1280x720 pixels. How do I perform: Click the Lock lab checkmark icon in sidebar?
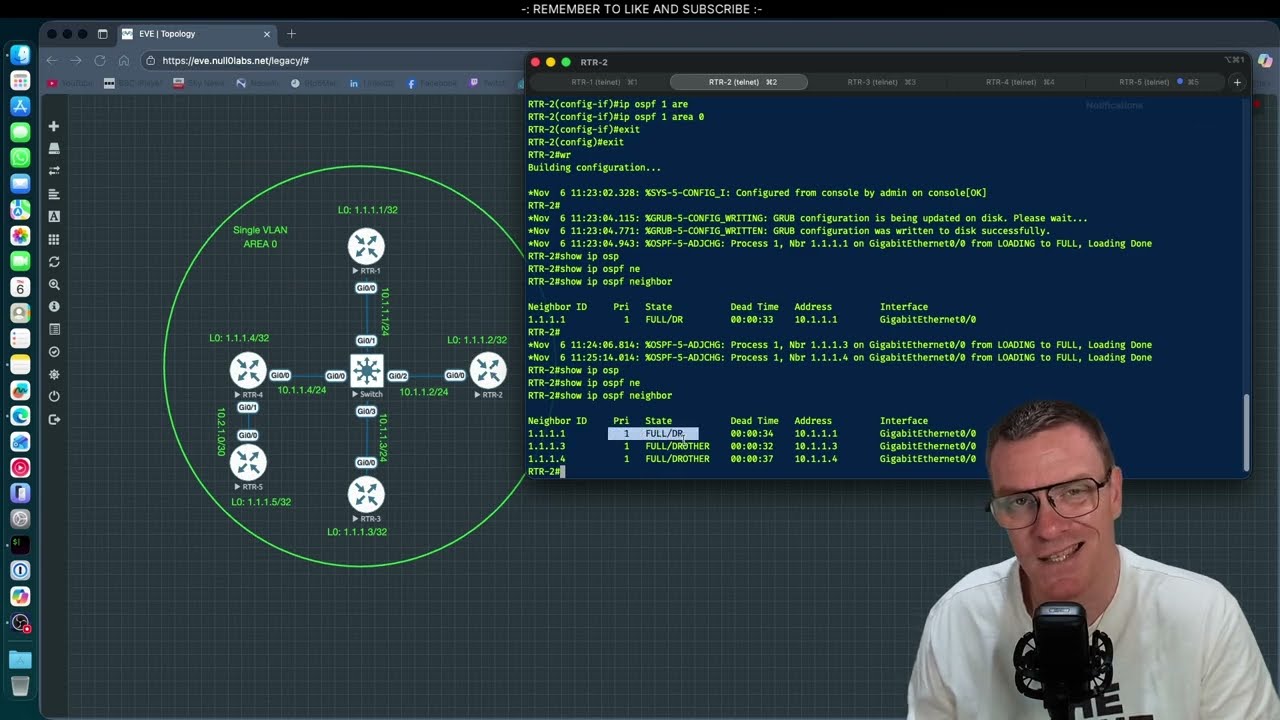pyautogui.click(x=54, y=352)
